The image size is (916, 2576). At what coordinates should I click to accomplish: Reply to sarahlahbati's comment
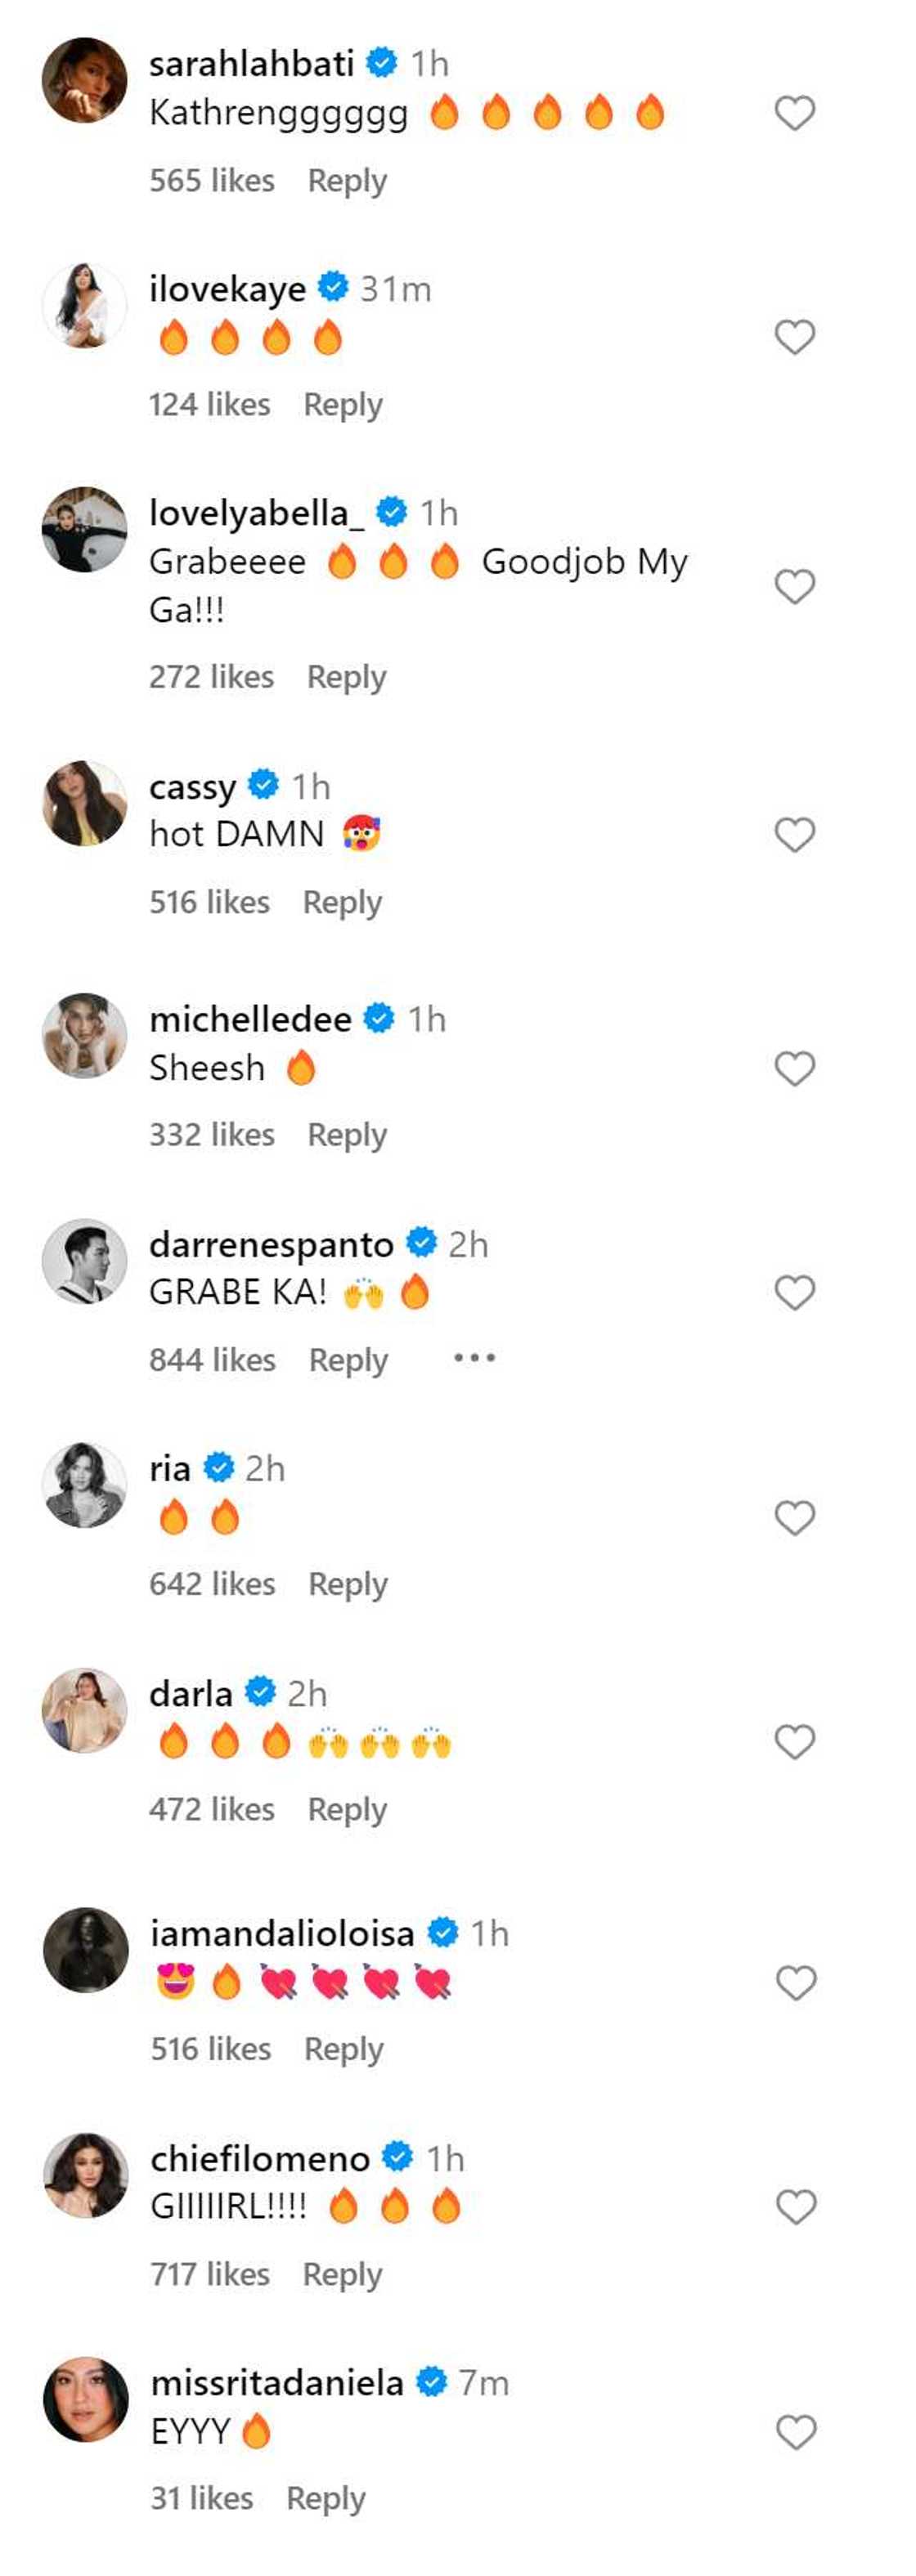point(346,181)
